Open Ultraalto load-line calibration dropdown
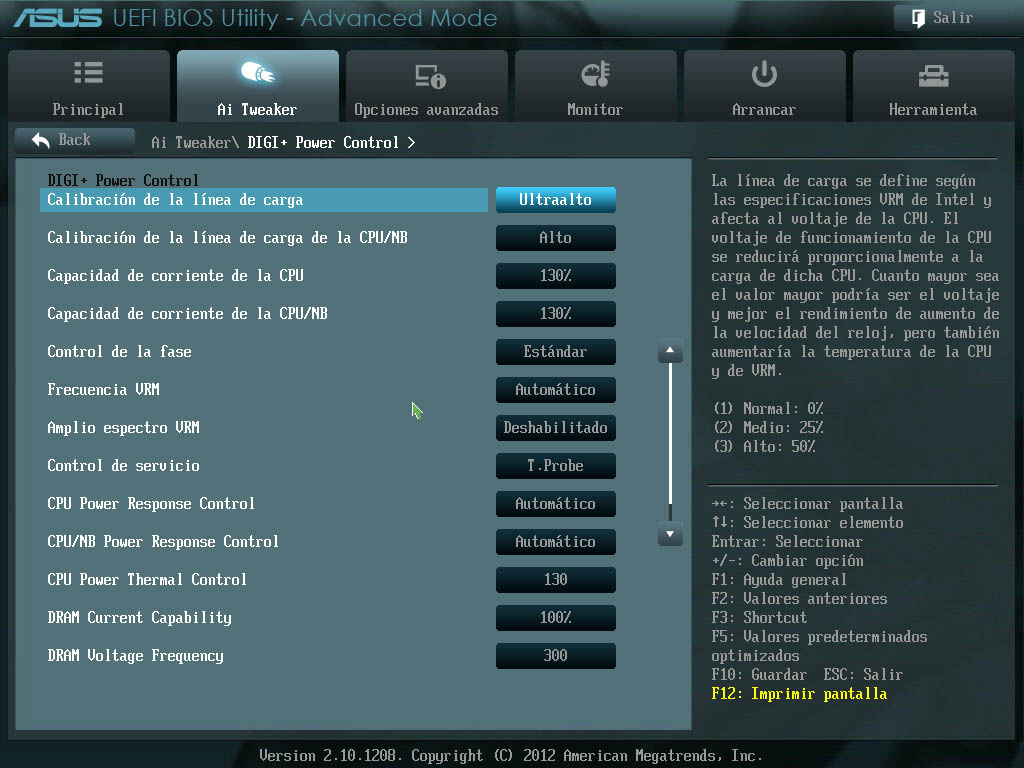Viewport: 1024px width, 768px height. (556, 200)
